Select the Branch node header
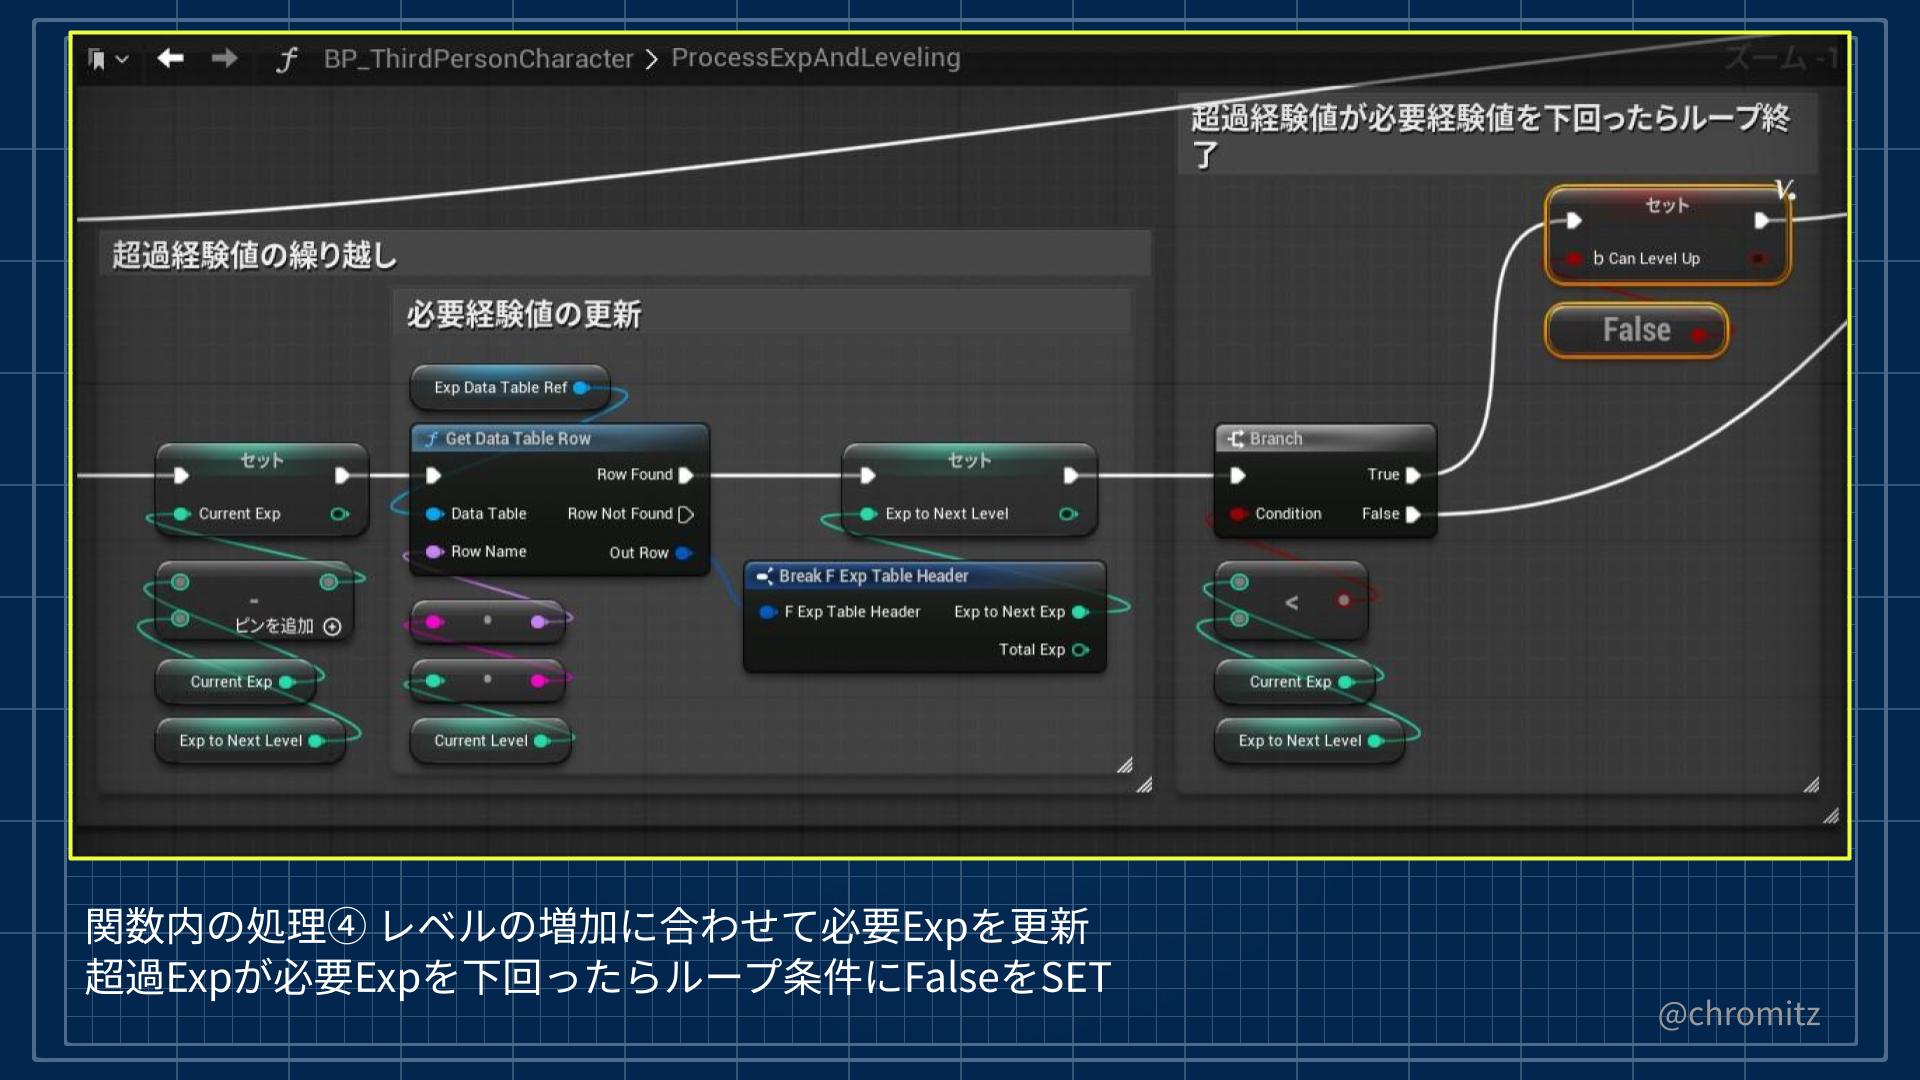 [1325, 438]
